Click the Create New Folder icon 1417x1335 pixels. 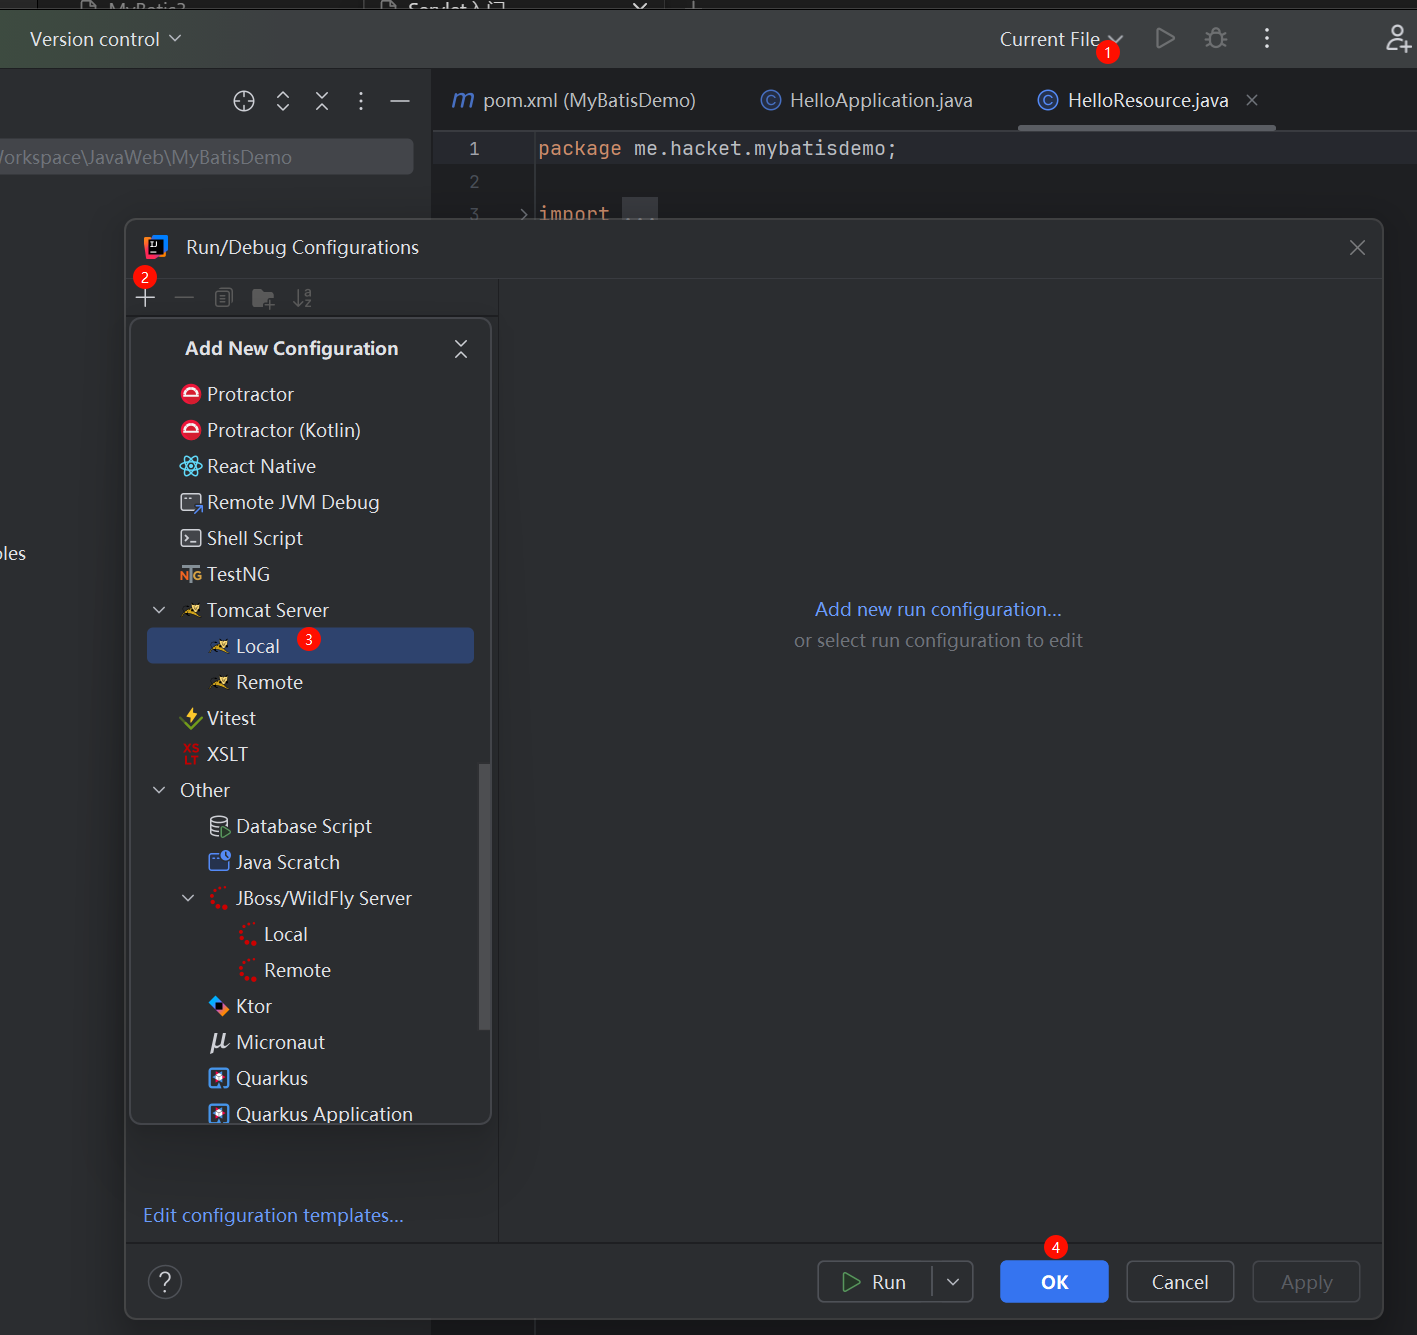[263, 298]
